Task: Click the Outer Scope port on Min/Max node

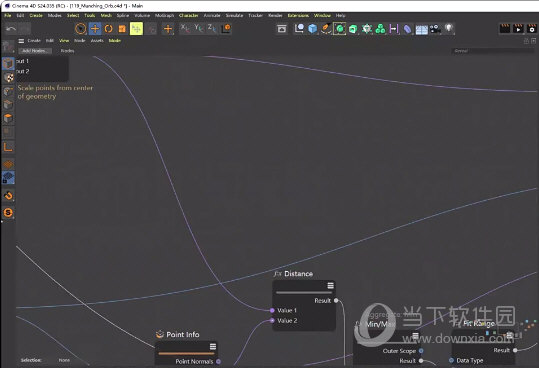Action: pos(421,351)
